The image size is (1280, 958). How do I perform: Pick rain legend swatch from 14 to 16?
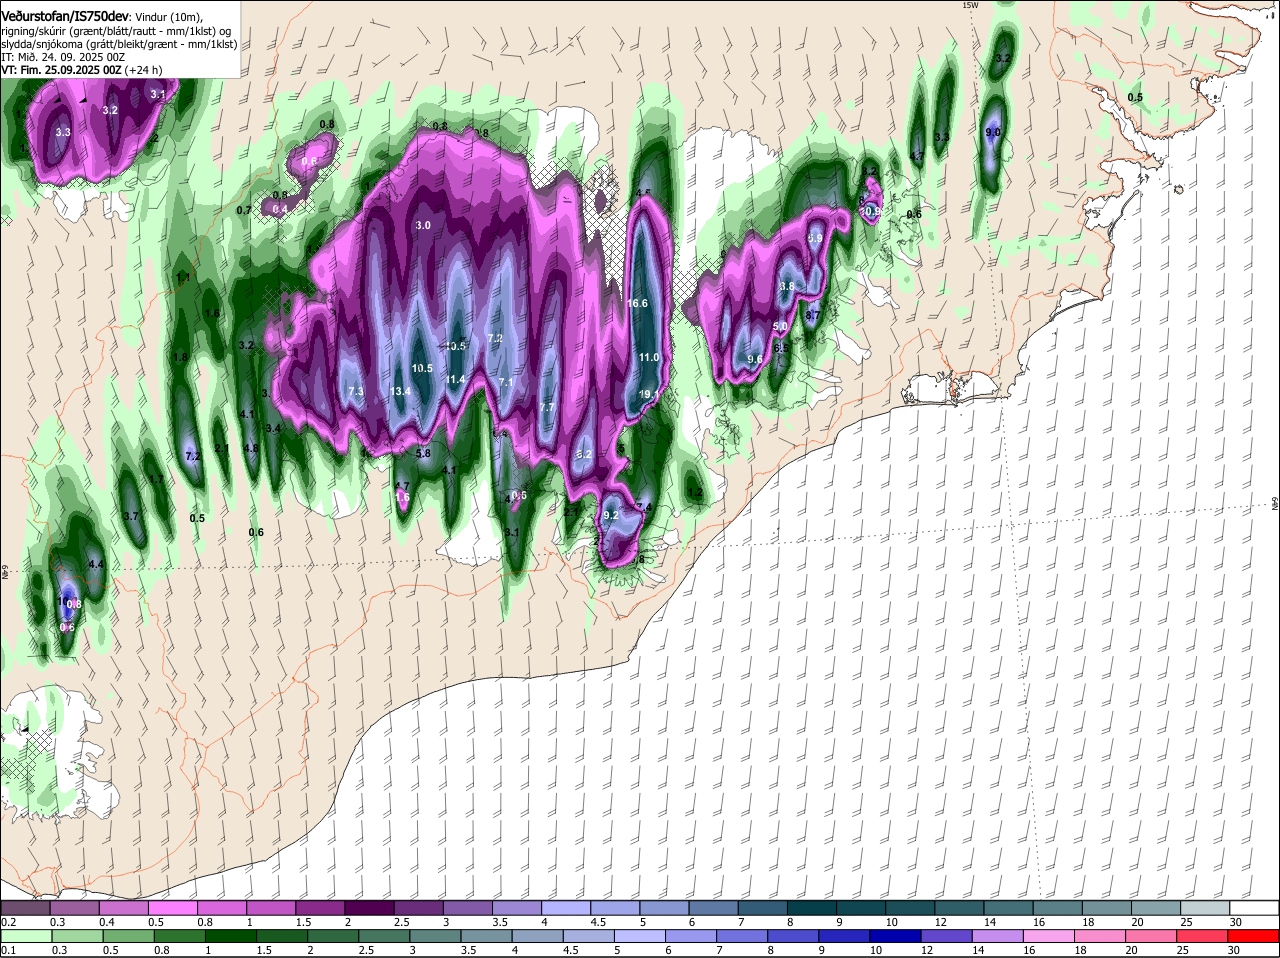pyautogui.click(x=1000, y=936)
